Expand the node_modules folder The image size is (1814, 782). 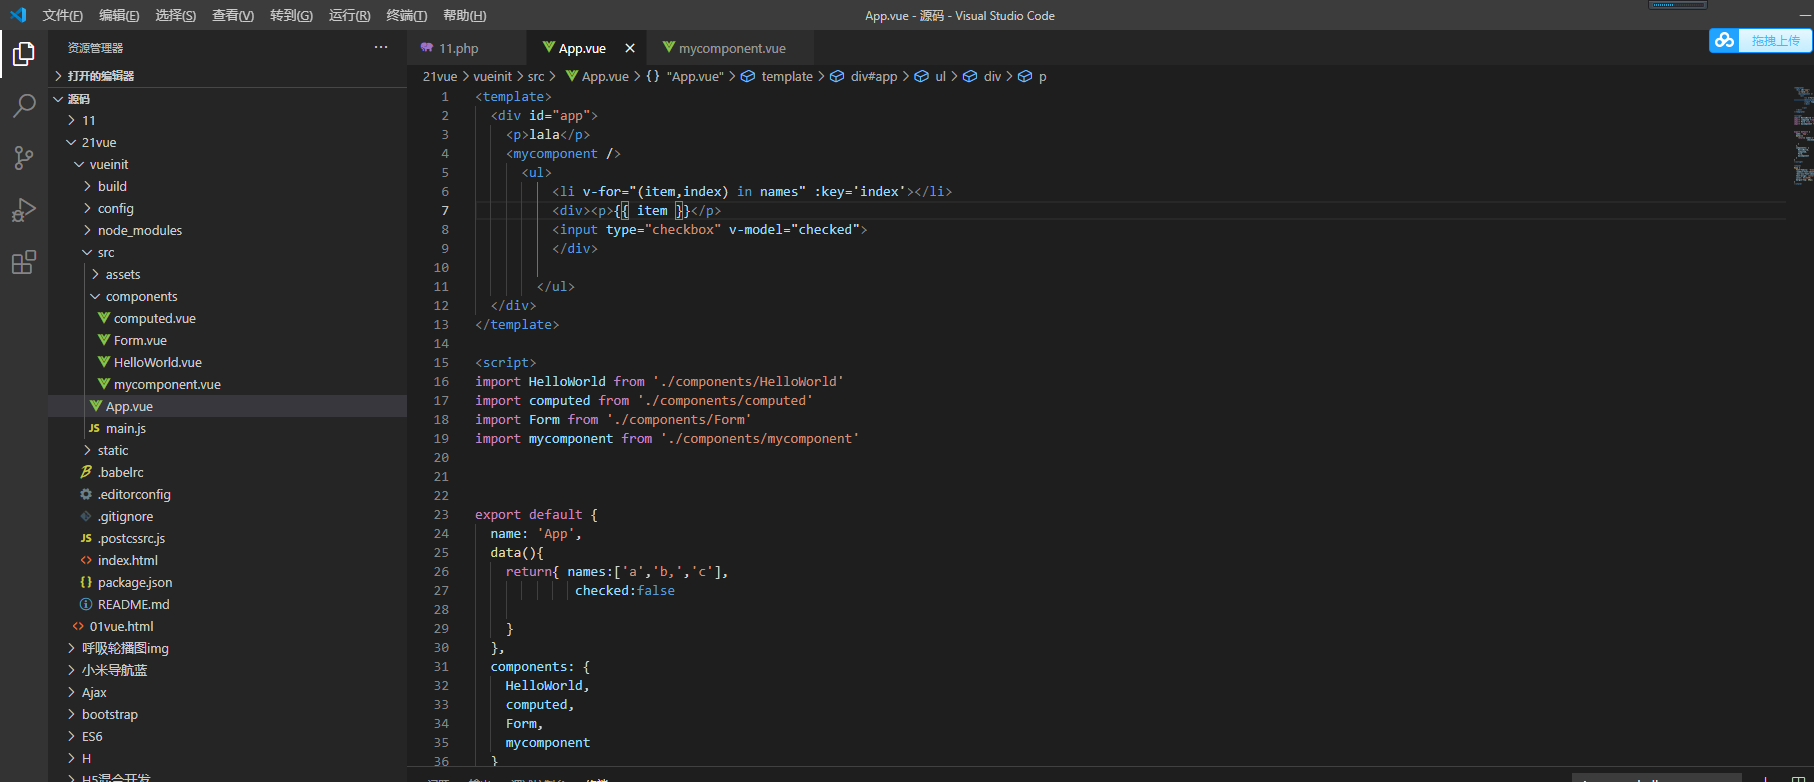pos(228,230)
